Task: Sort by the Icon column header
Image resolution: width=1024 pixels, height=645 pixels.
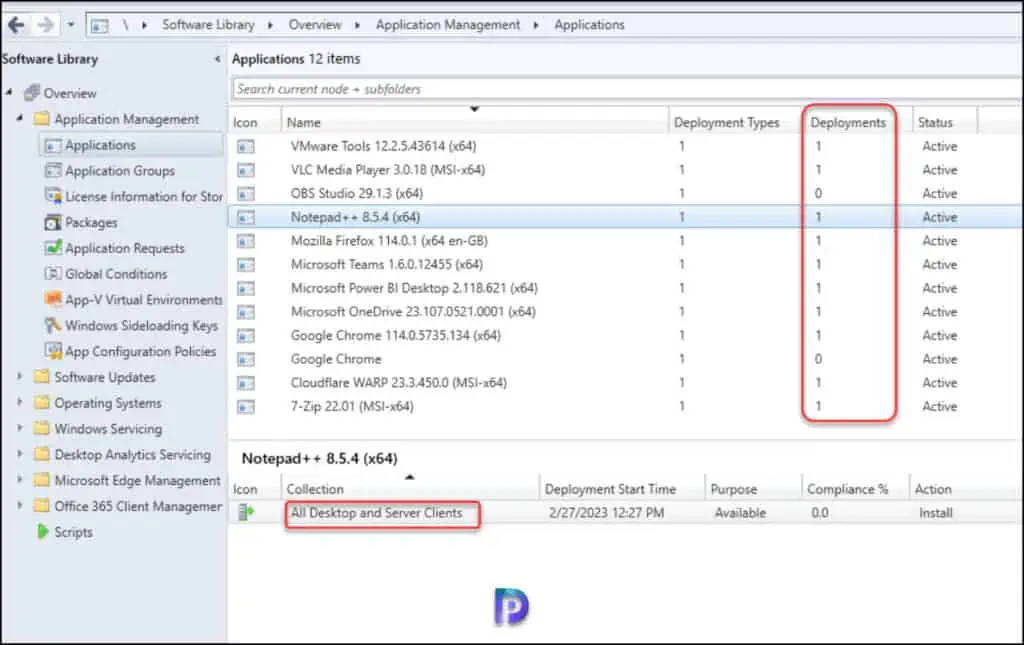Action: (245, 122)
